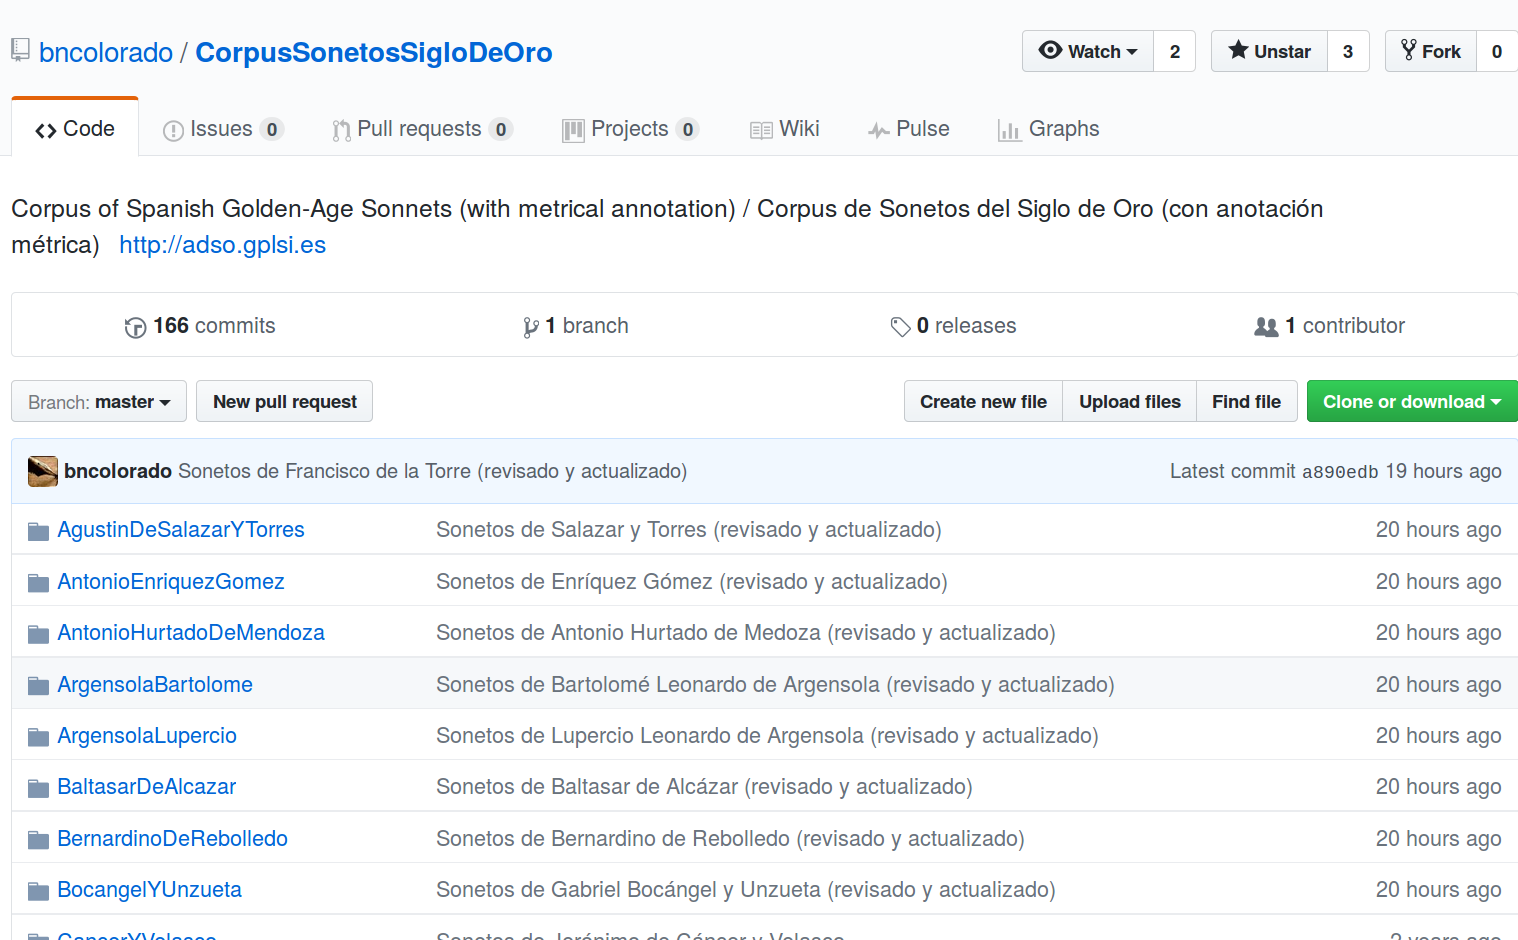Click Create new file button
Viewport: 1518px width, 940px height.
click(983, 401)
